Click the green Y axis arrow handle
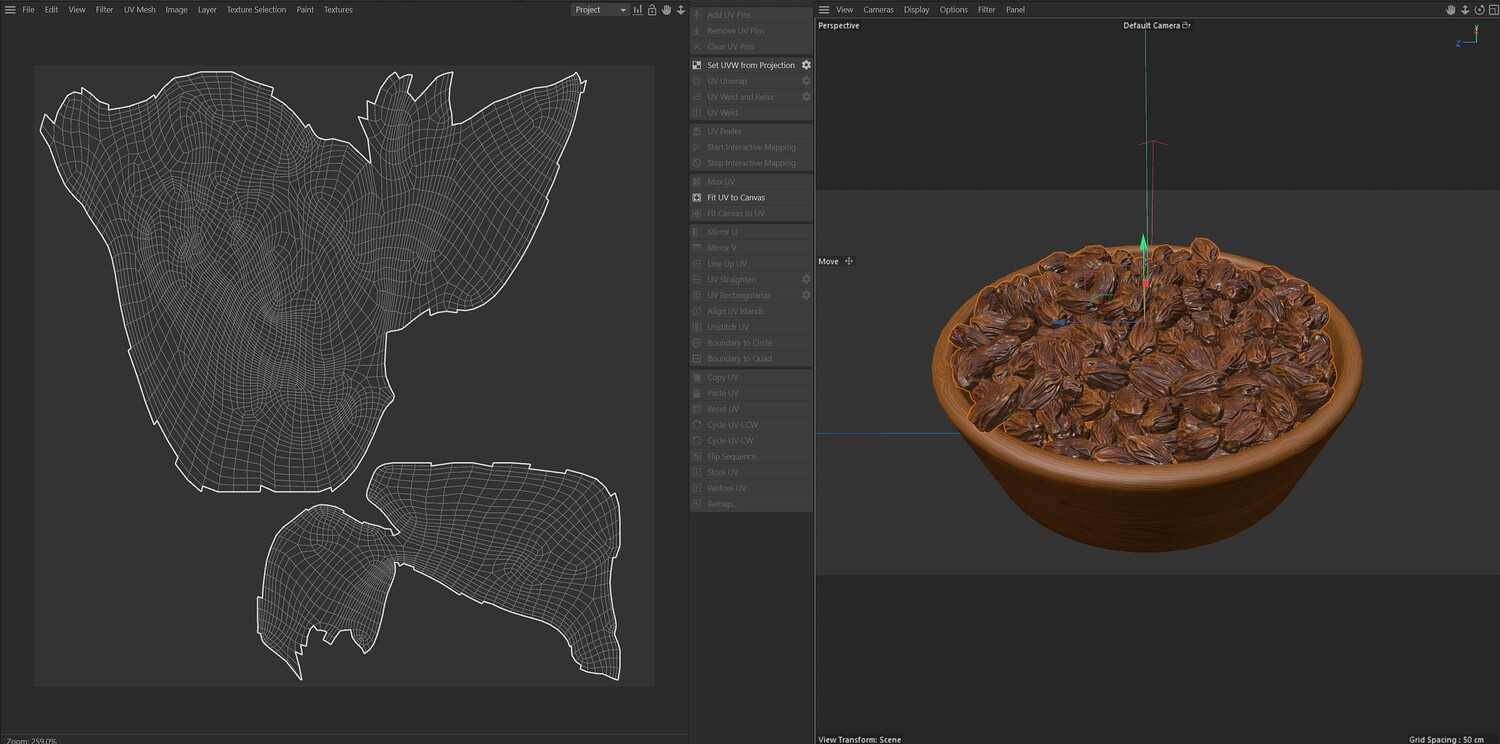The height and width of the screenshot is (744, 1500). pyautogui.click(x=1144, y=243)
